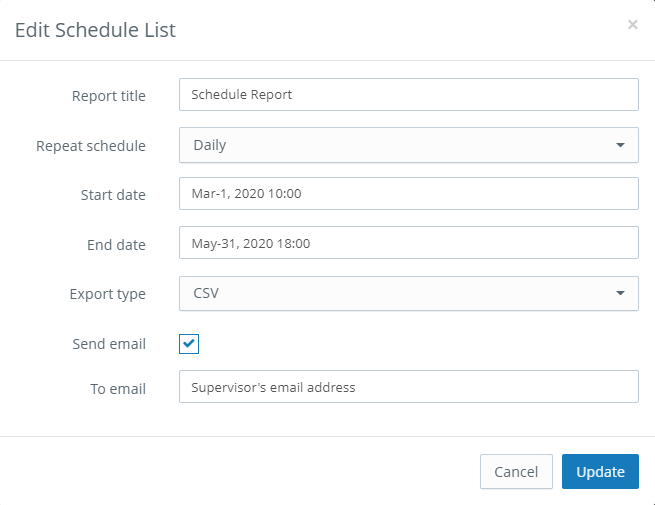Click the Report title text field
Viewport: 655px width, 505px height.
tap(409, 94)
